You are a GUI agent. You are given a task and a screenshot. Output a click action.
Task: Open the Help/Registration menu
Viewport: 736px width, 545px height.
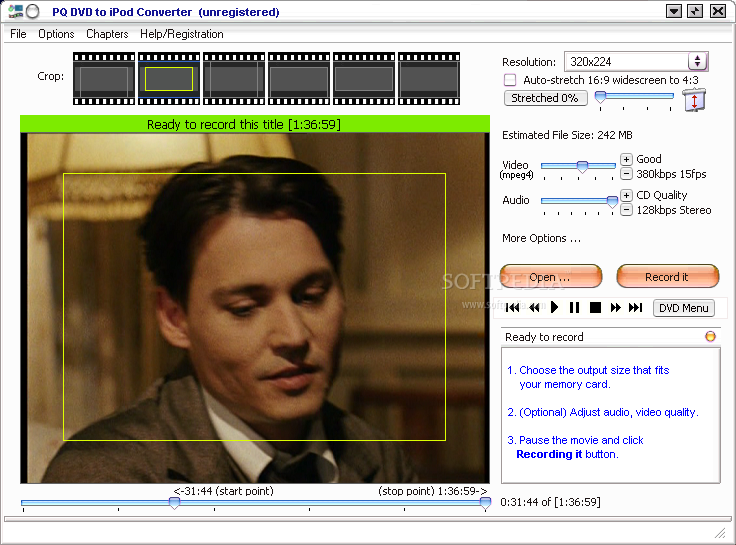point(182,34)
